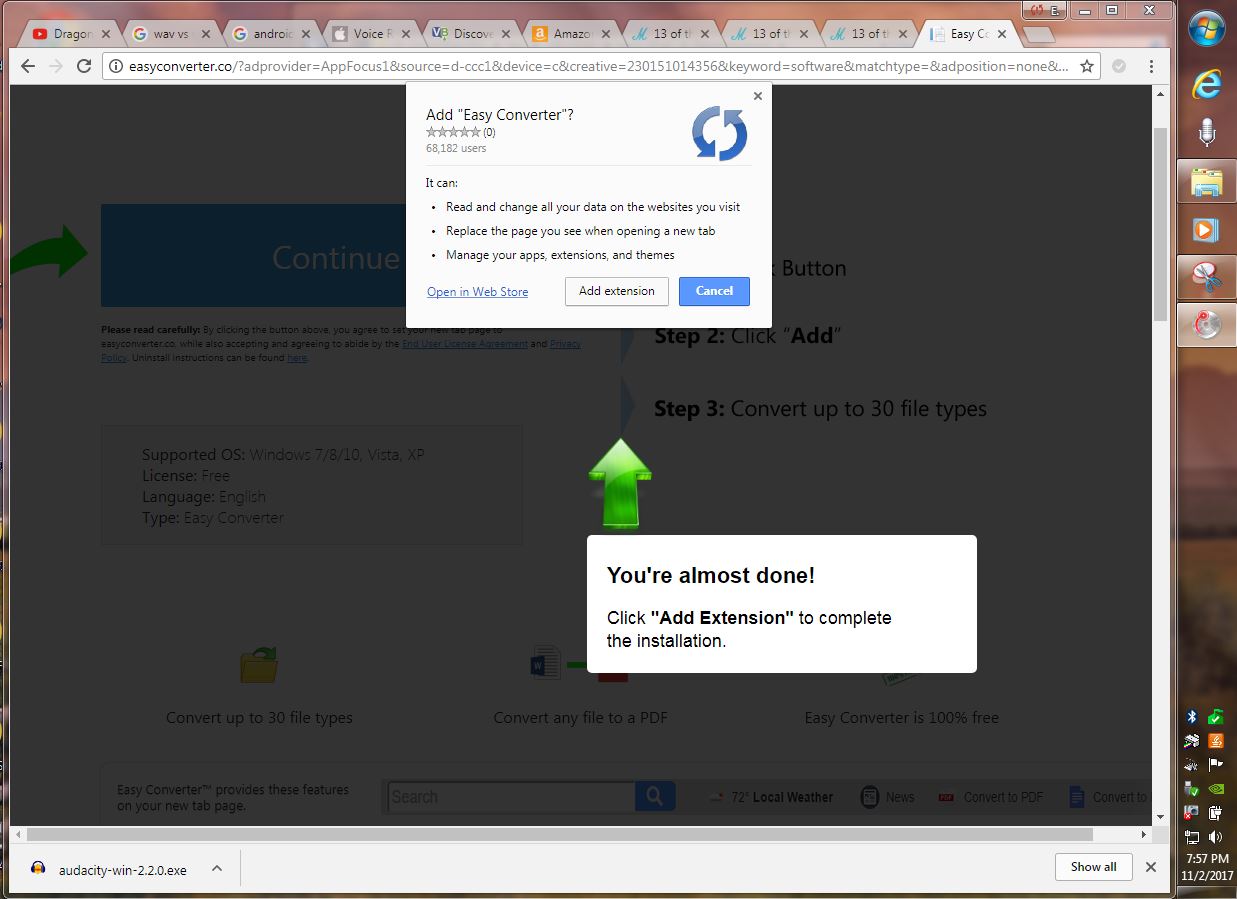Screen dimensions: 1237x899
Task: Open the microphone app in taskbar
Action: (1207, 132)
